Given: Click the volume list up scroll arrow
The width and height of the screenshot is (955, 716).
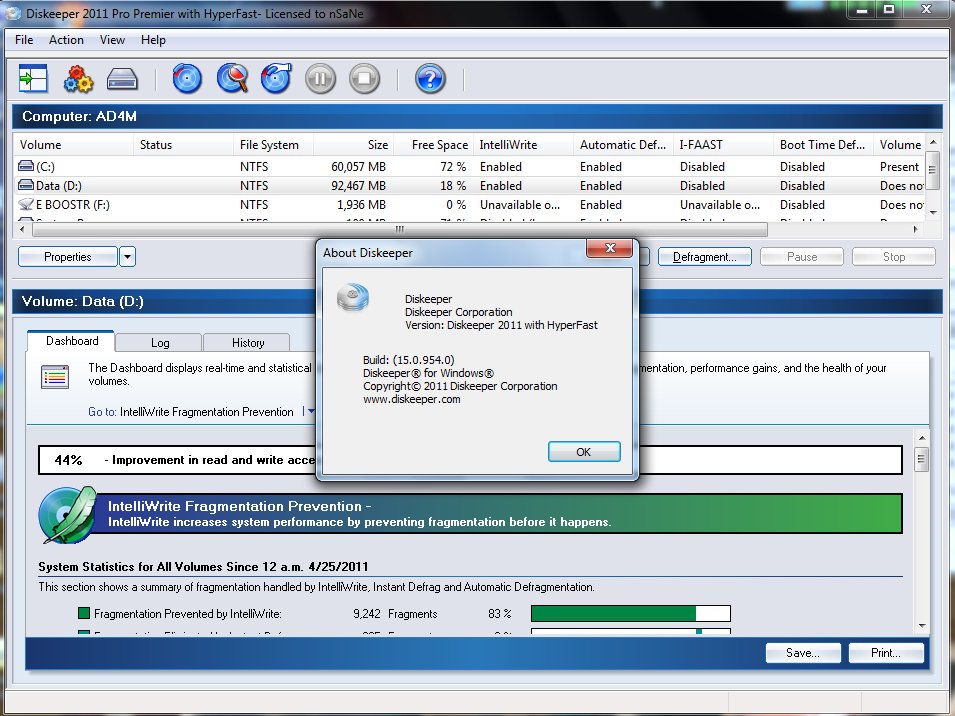Looking at the screenshot, I should point(933,142).
